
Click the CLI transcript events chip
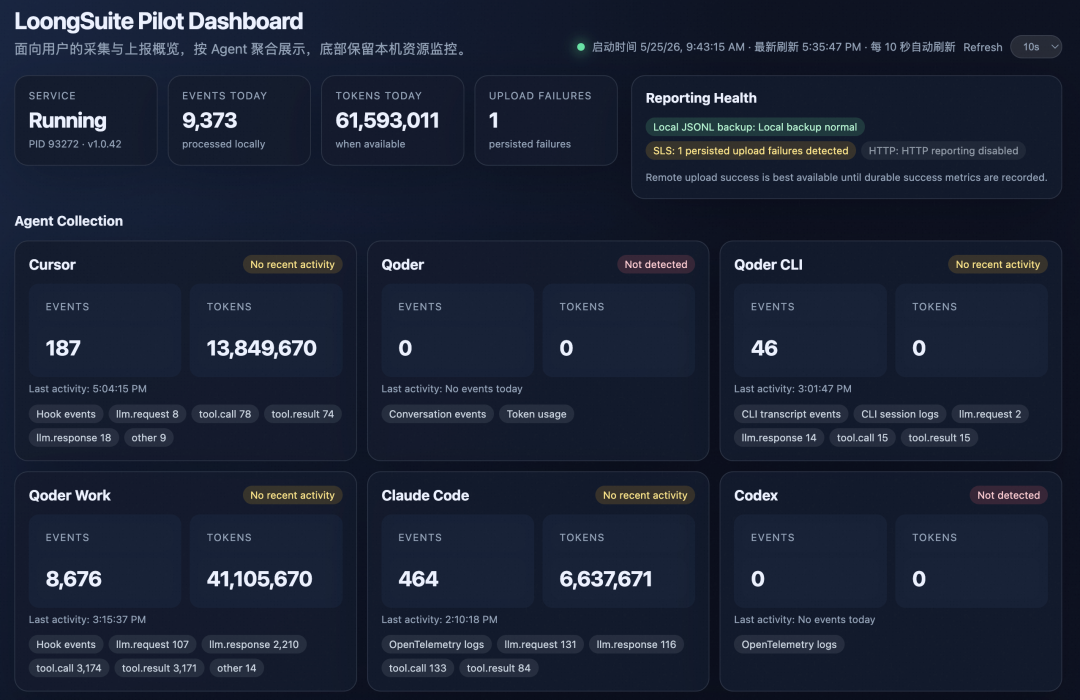click(x=791, y=414)
